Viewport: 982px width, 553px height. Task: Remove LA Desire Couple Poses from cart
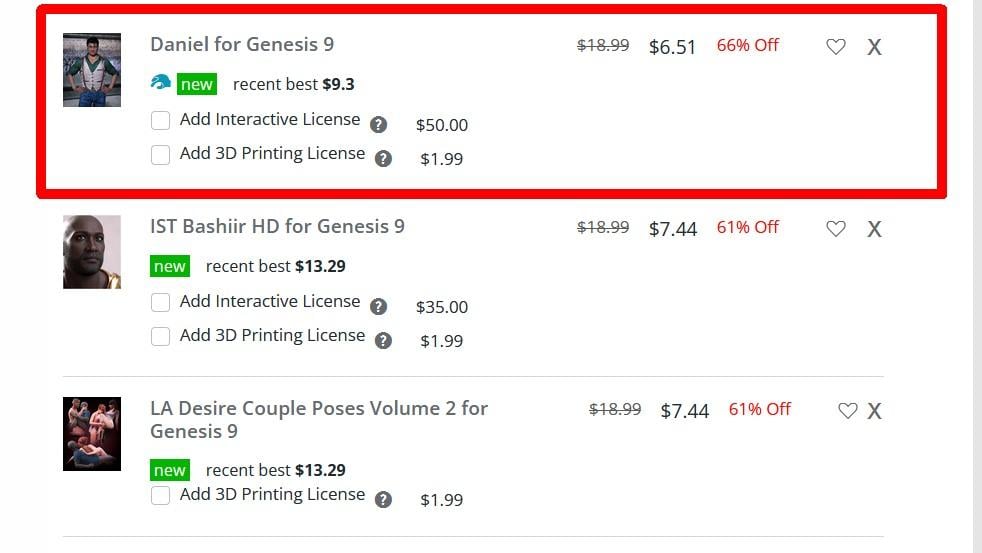pyautogui.click(x=874, y=411)
